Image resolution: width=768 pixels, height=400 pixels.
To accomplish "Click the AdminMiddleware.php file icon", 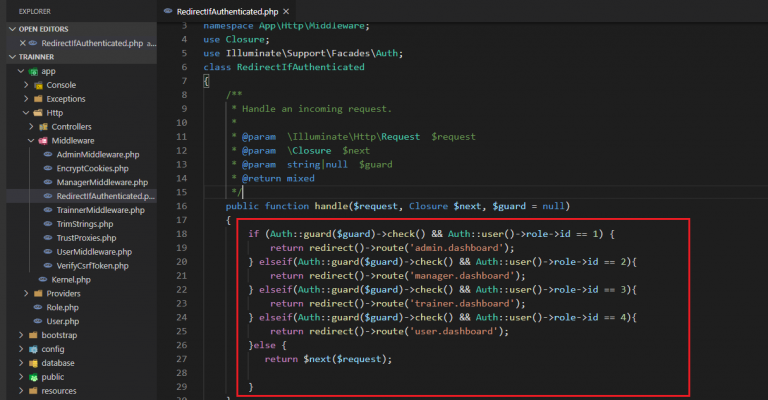I will click(48, 154).
